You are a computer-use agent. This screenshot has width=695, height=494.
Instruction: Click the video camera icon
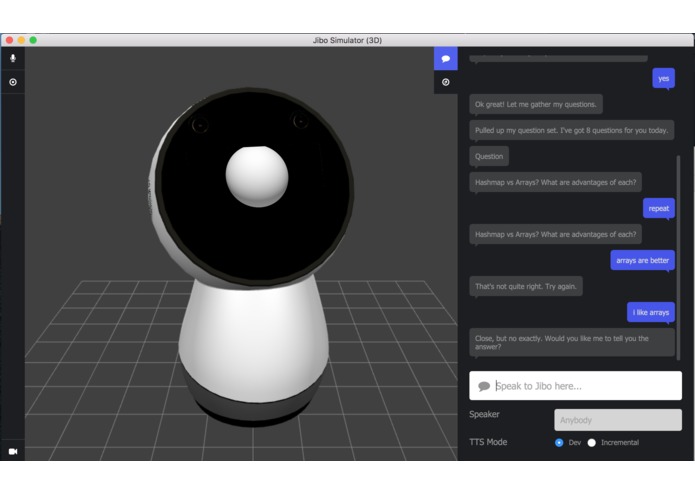tap(13, 451)
